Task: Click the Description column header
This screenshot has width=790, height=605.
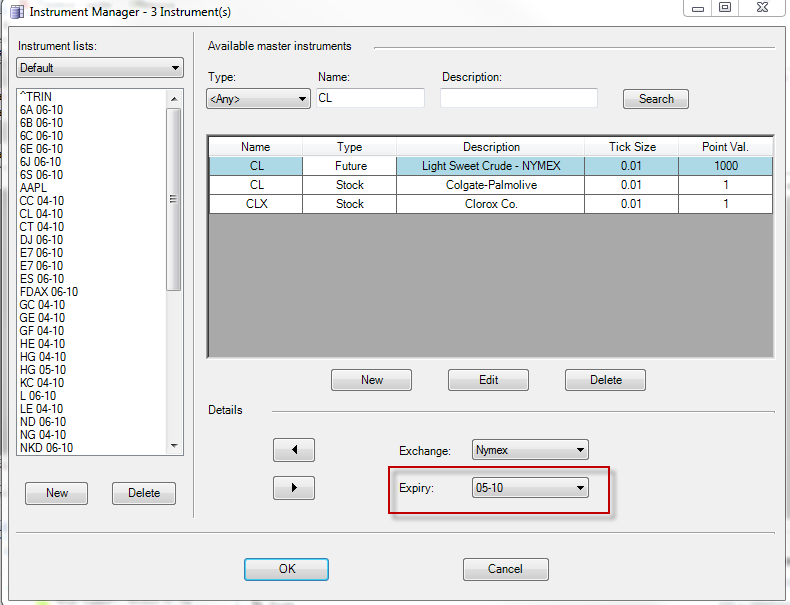Action: (x=491, y=147)
